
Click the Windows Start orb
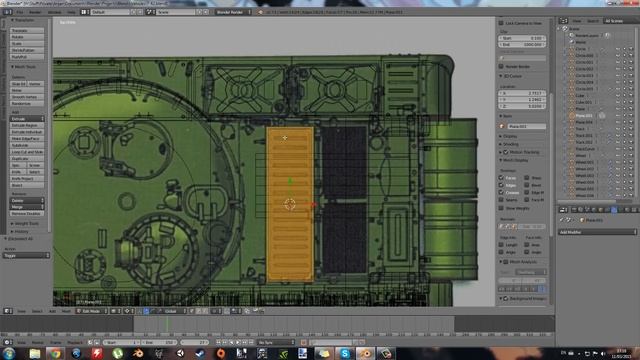pyautogui.click(x=9, y=353)
